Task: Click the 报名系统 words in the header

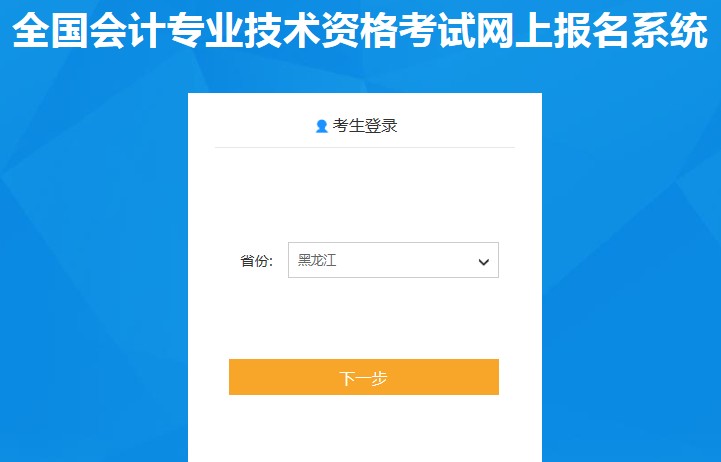Action: click(630, 31)
